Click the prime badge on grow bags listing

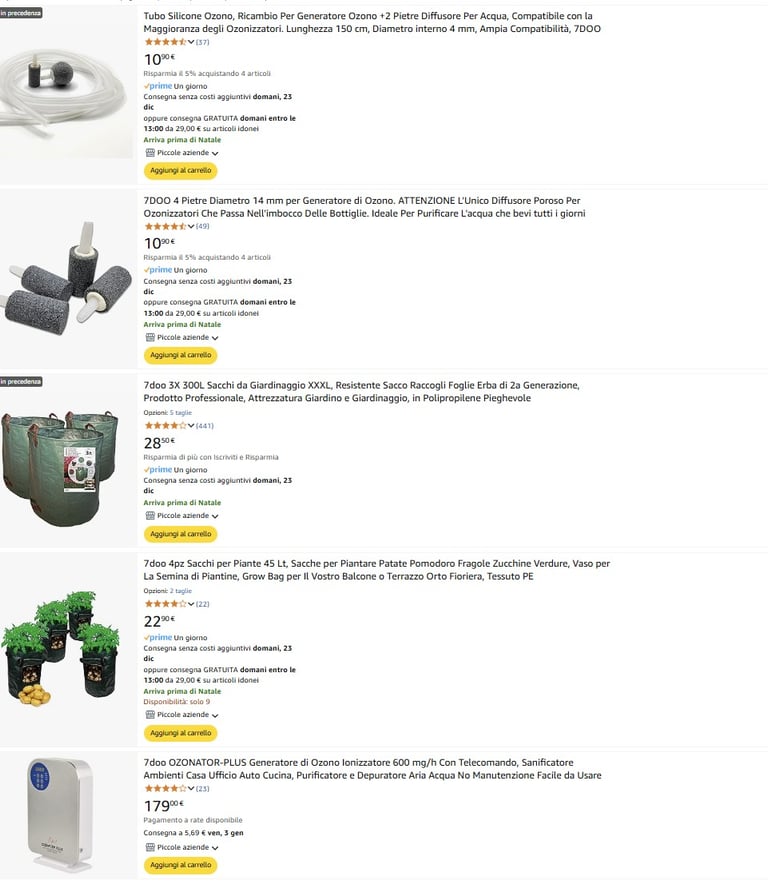point(158,637)
